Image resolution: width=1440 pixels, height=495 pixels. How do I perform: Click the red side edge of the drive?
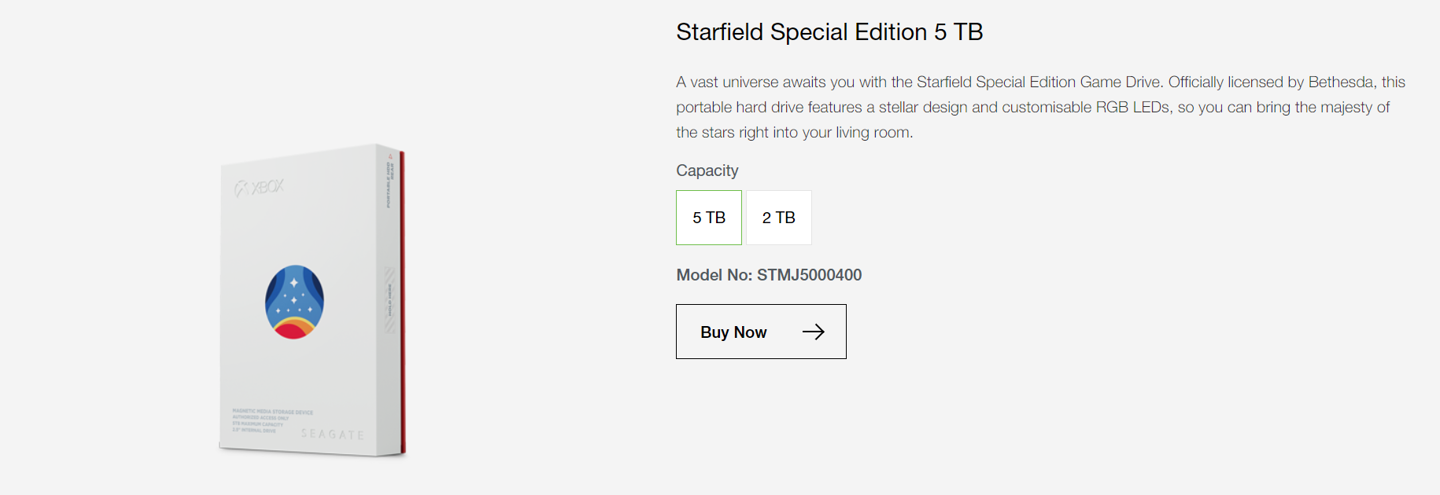pos(403,300)
